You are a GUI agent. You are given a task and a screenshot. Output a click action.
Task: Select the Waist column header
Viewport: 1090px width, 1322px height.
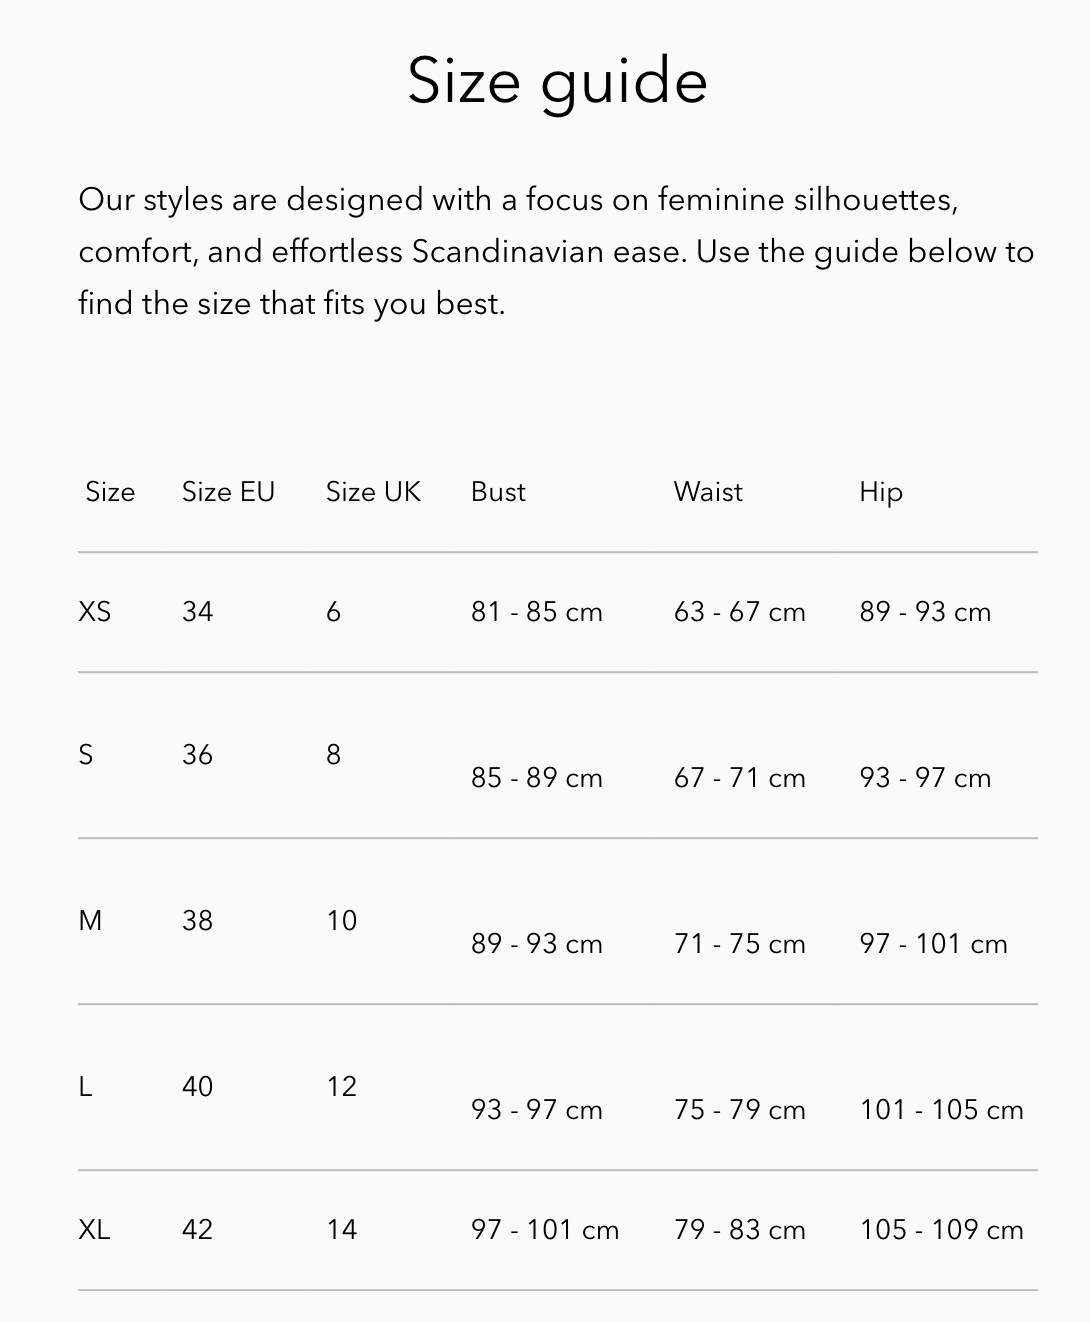(708, 492)
